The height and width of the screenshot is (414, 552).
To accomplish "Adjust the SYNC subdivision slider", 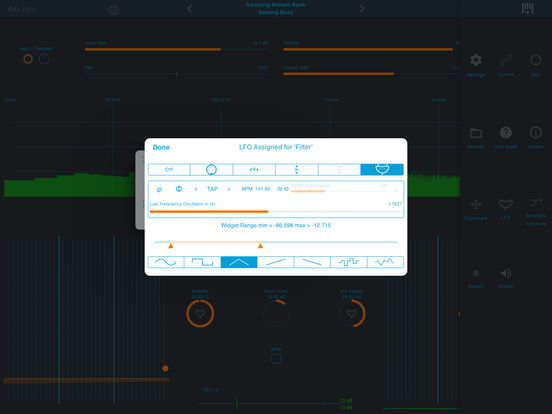I will pyautogui.click(x=340, y=191).
